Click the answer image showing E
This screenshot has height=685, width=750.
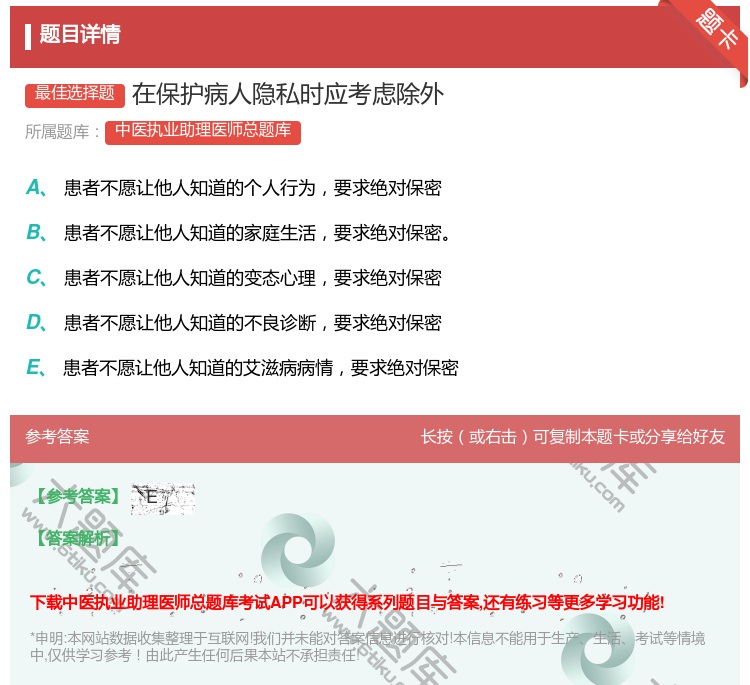click(x=163, y=498)
